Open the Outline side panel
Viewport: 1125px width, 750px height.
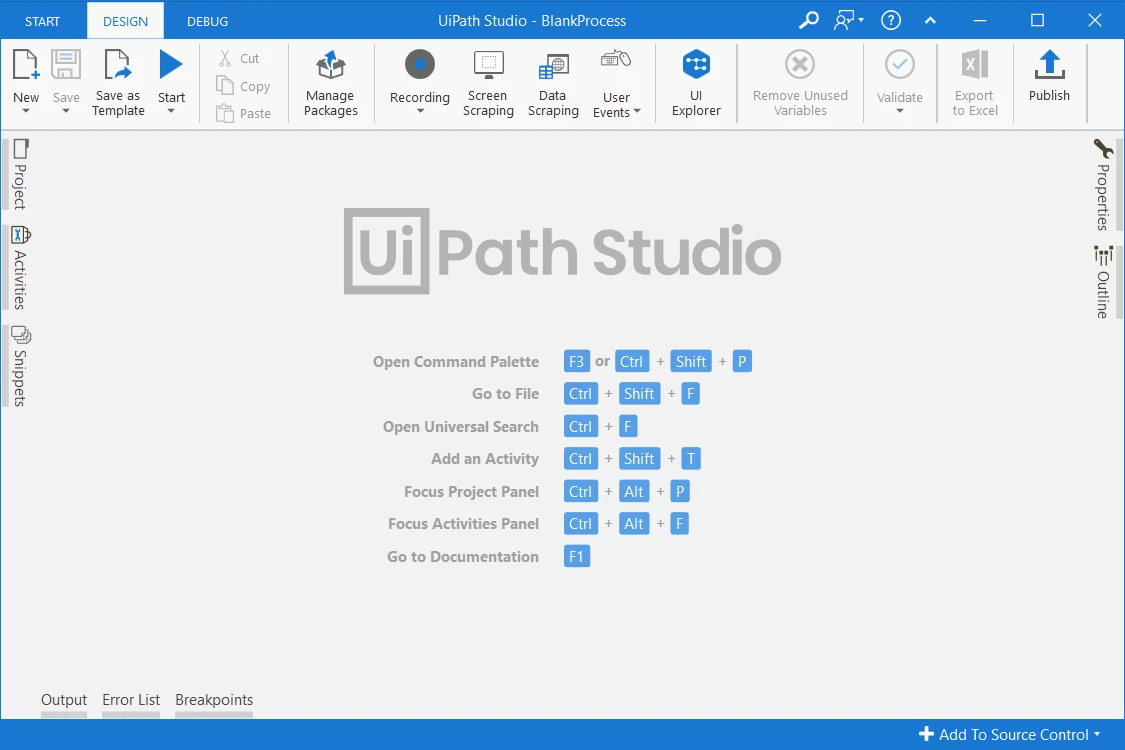[1103, 282]
